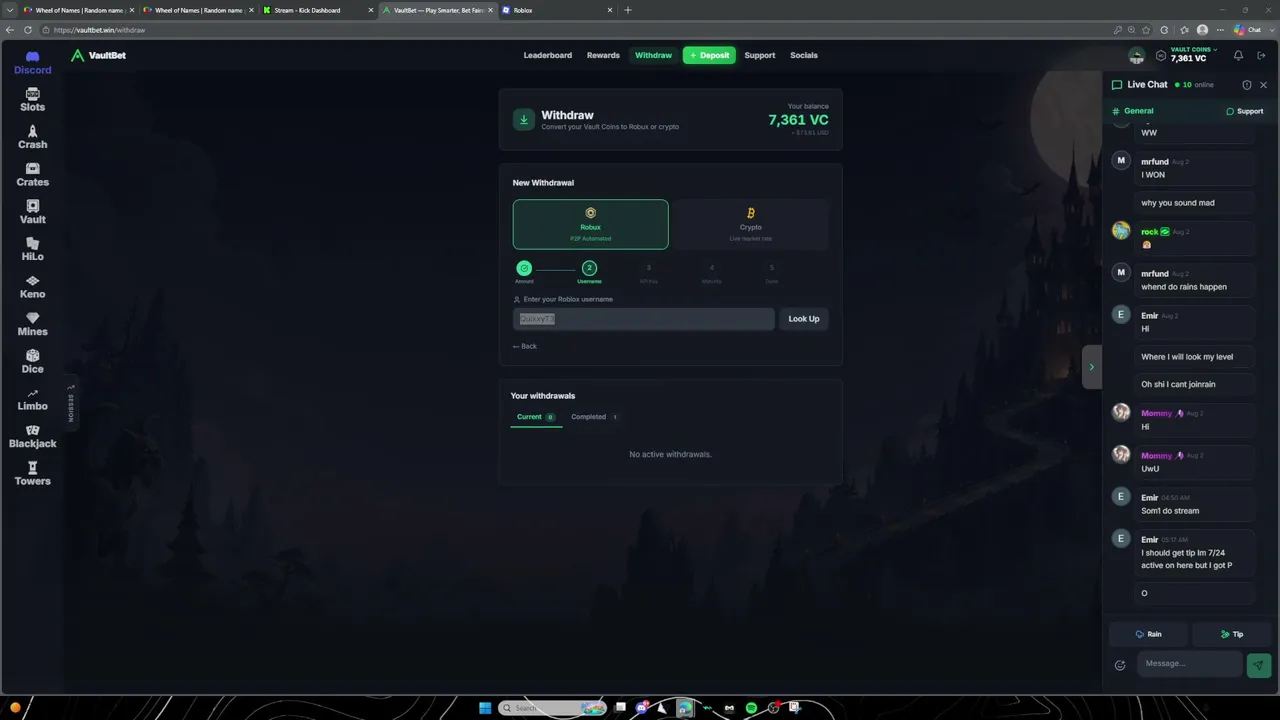Viewport: 1280px width, 720px height.
Task: Switch to the Roblox browser tab
Action: coord(556,10)
